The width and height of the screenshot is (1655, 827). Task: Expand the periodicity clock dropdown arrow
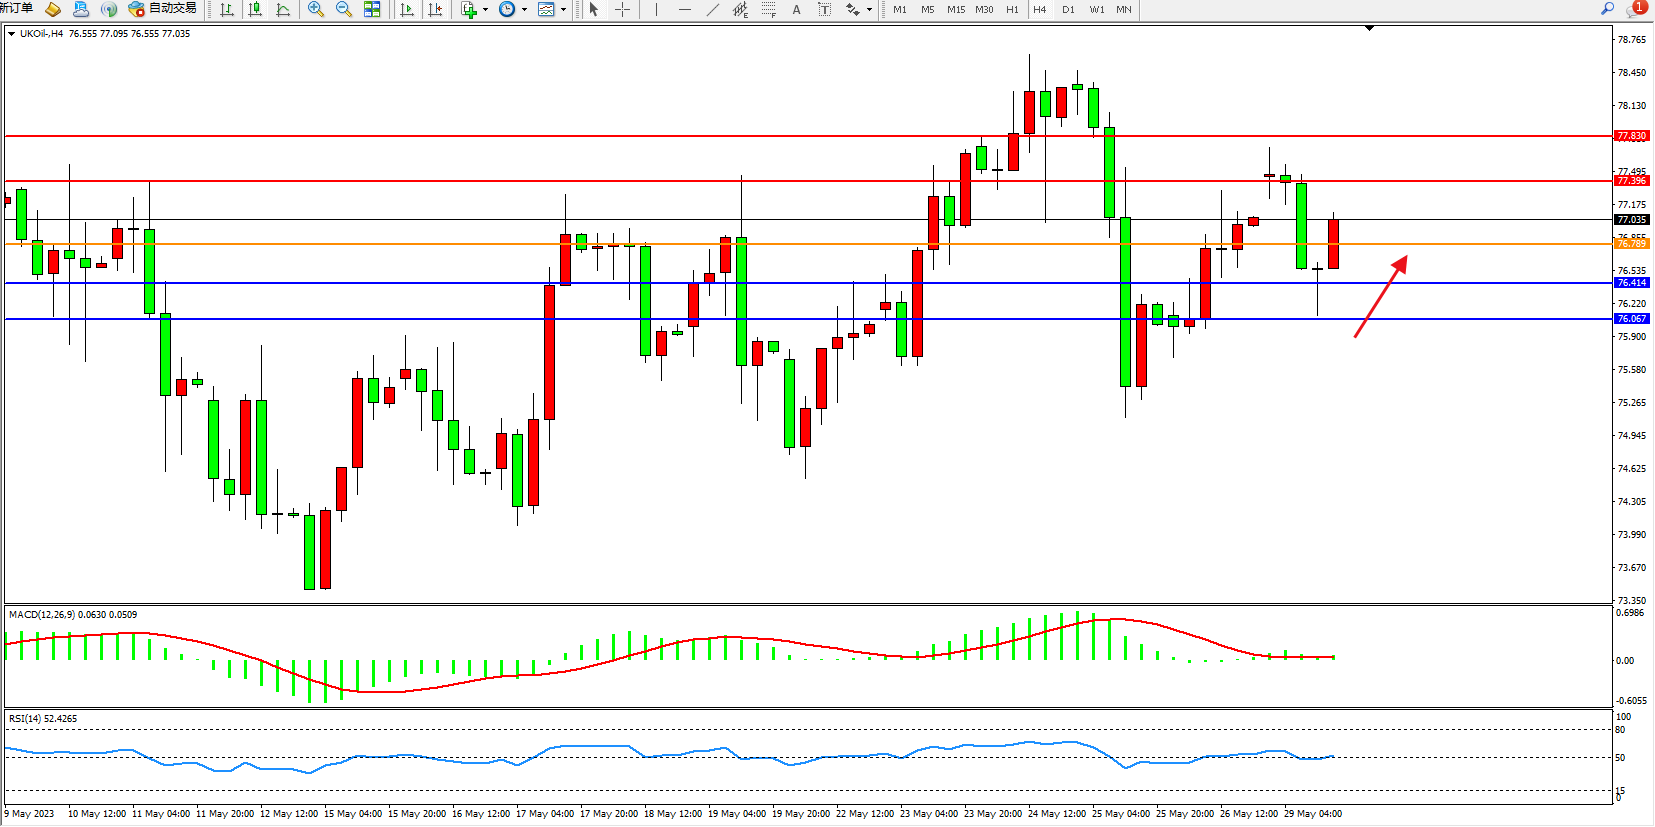click(x=524, y=10)
